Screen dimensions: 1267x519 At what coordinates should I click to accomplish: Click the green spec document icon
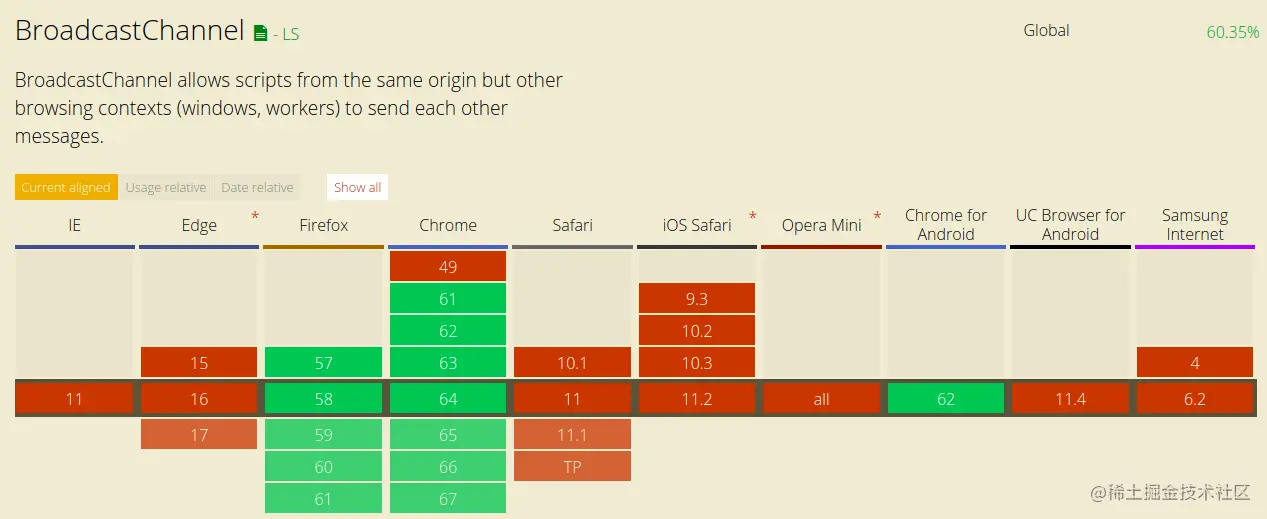(260, 33)
